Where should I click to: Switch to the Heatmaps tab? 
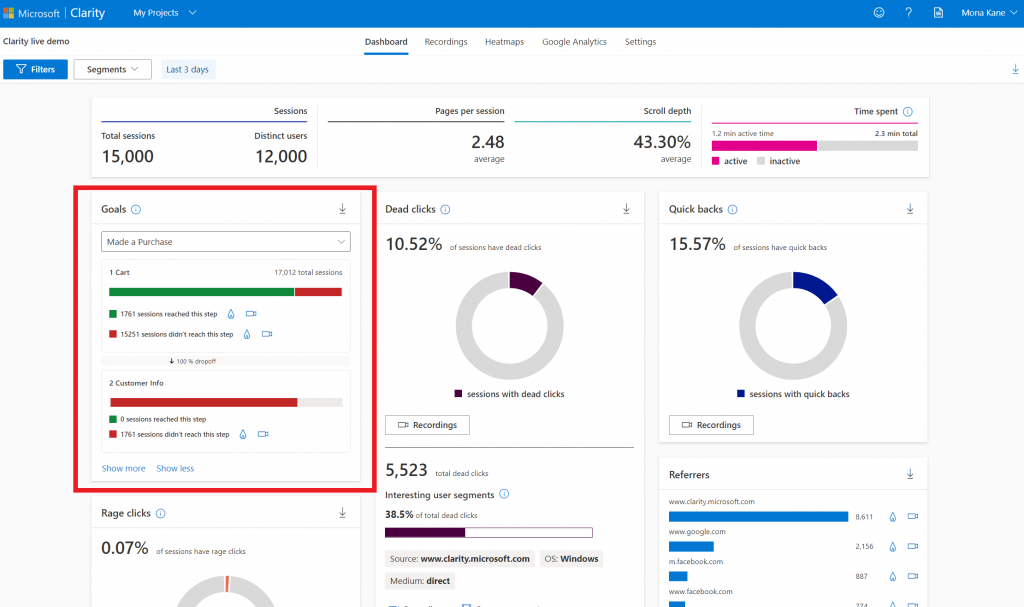point(504,42)
